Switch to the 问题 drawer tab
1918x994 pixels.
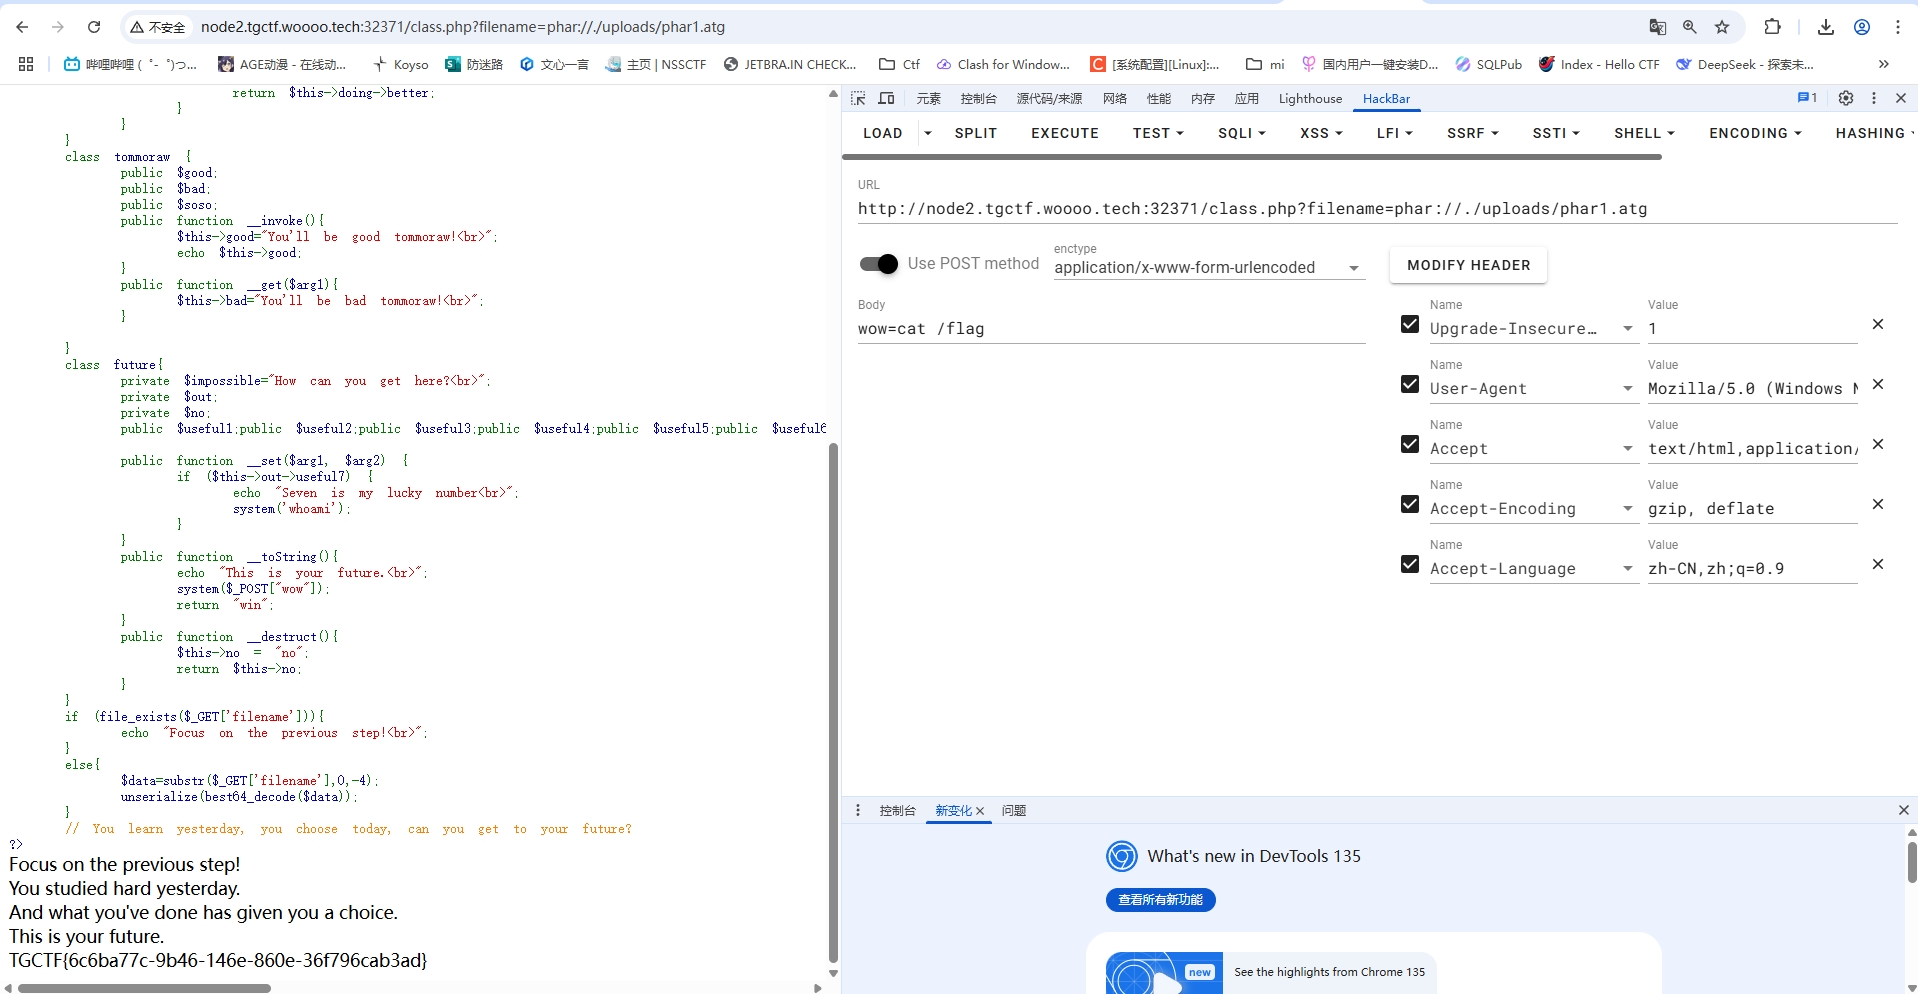1014,810
